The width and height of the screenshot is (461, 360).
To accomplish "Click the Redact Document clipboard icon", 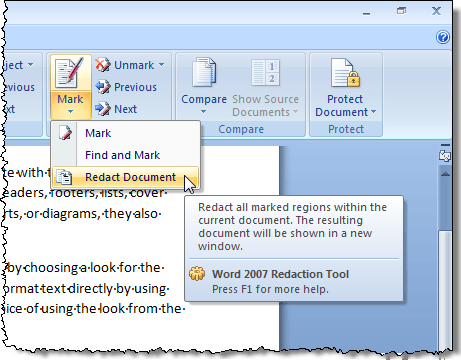I will pyautogui.click(x=64, y=177).
